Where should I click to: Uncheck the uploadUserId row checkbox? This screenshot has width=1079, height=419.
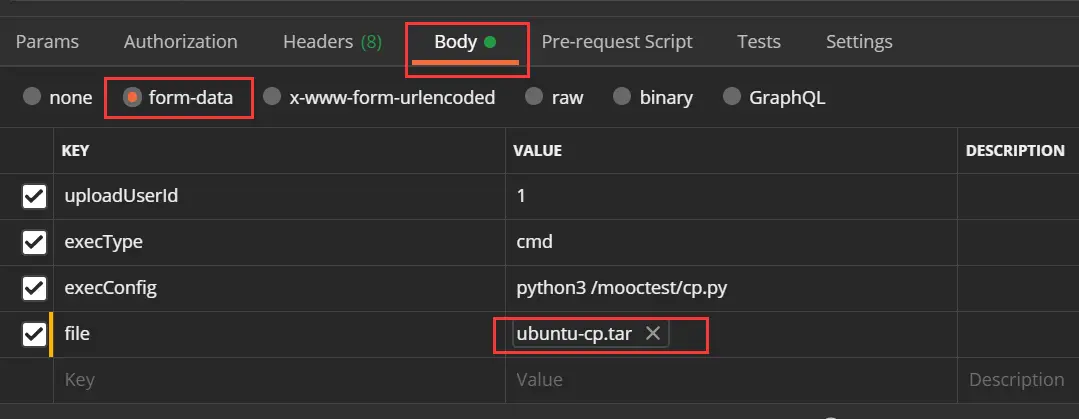34,196
